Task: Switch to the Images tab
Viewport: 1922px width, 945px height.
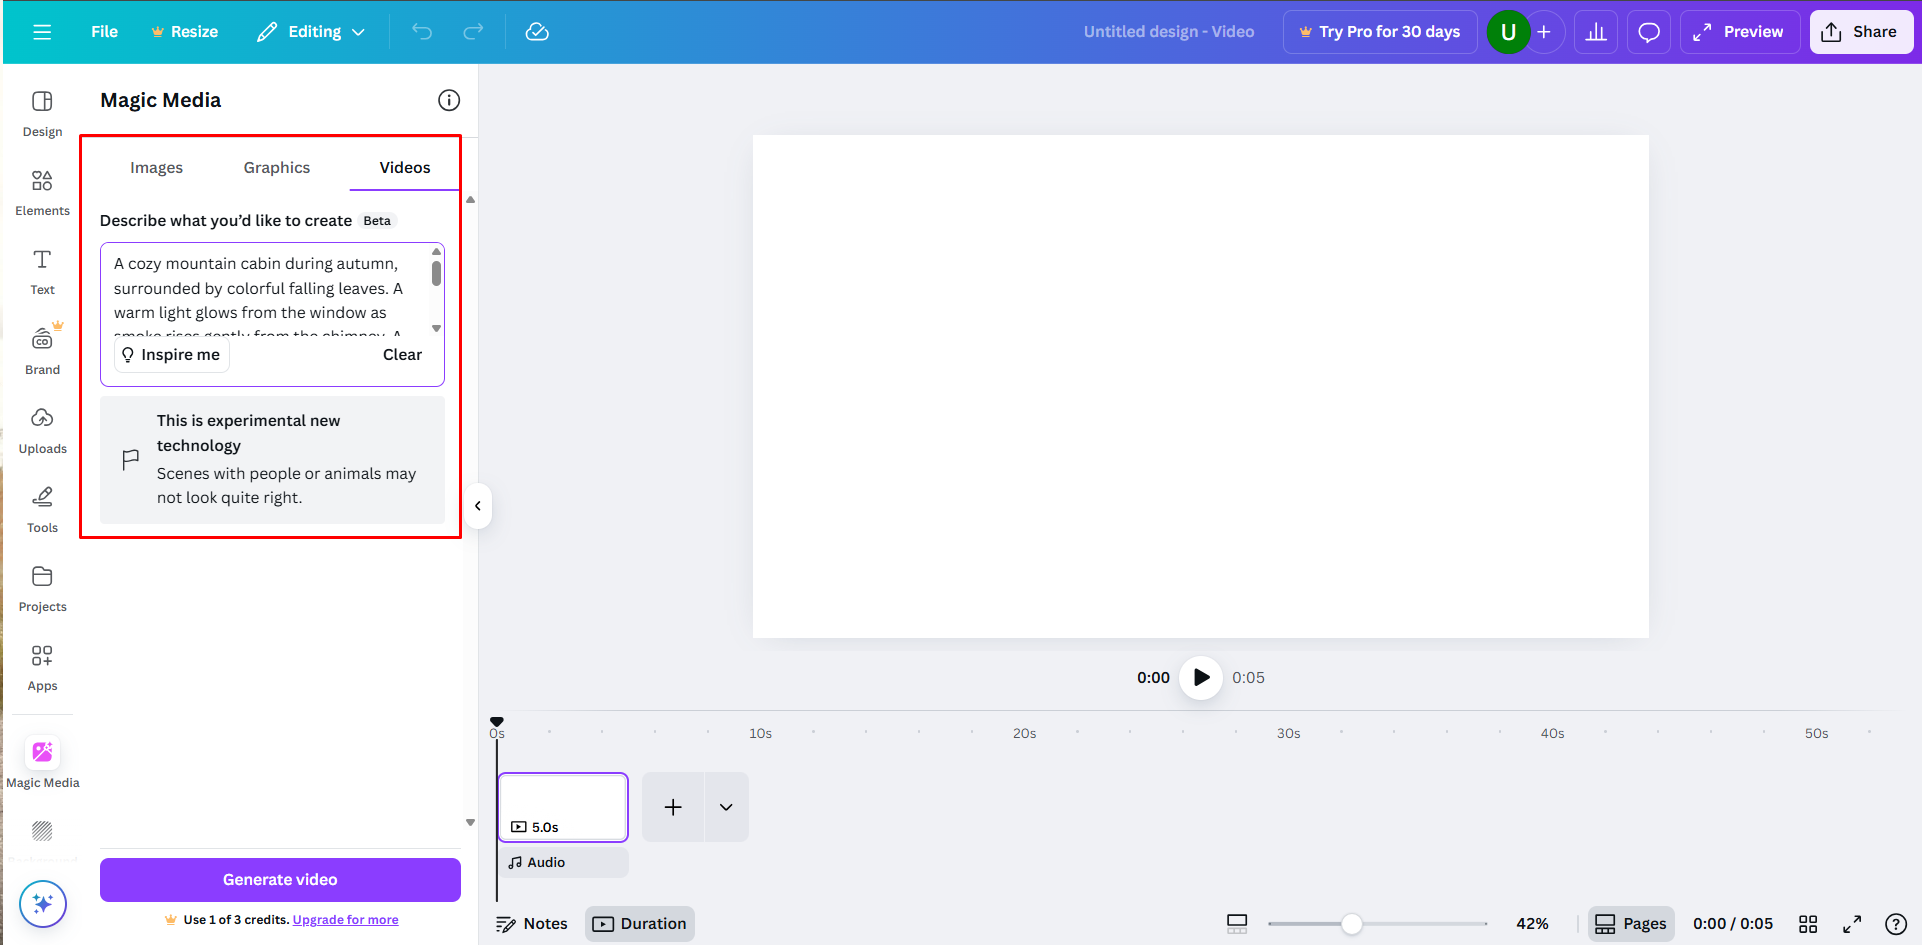Action: coord(156,167)
